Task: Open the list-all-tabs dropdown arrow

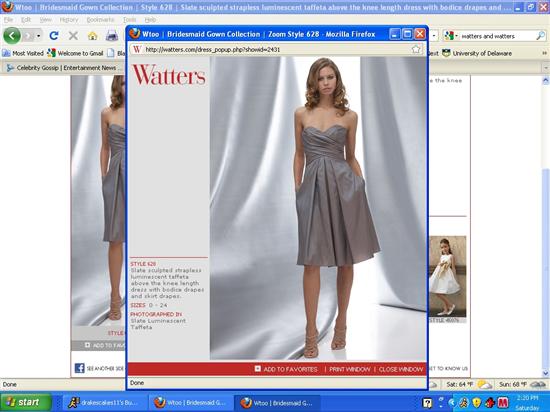Action: tap(546, 68)
